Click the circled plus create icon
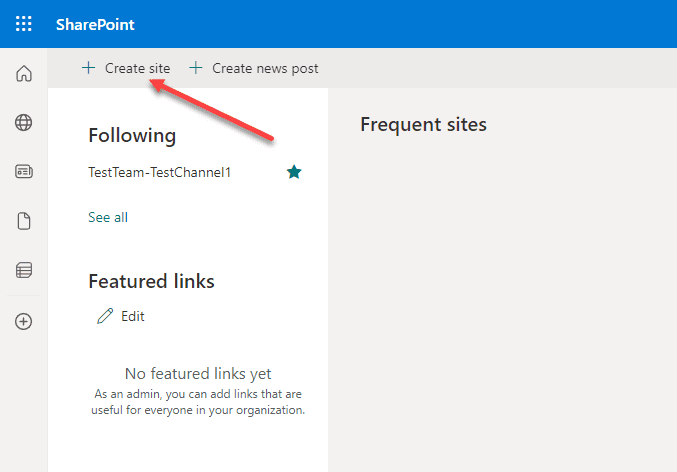 tap(24, 322)
